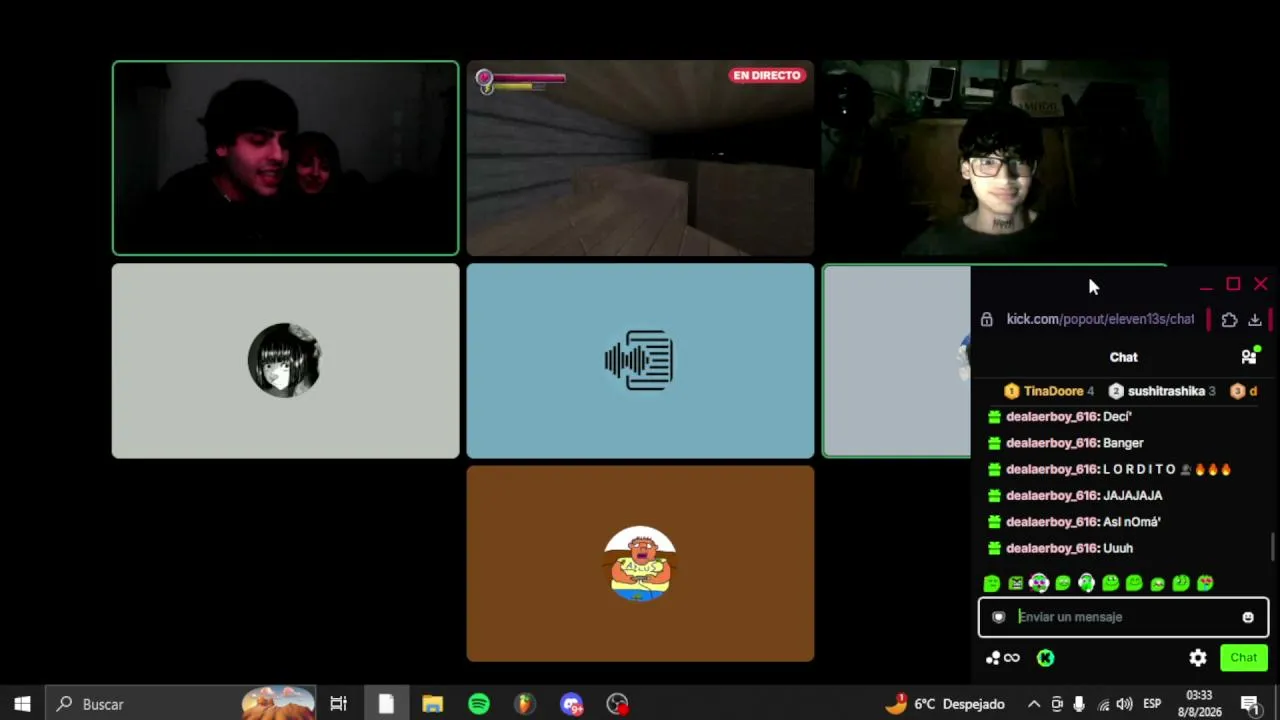Image resolution: width=1280 pixels, height=720 pixels.
Task: Open the blank document taskbar app
Action: click(x=386, y=704)
